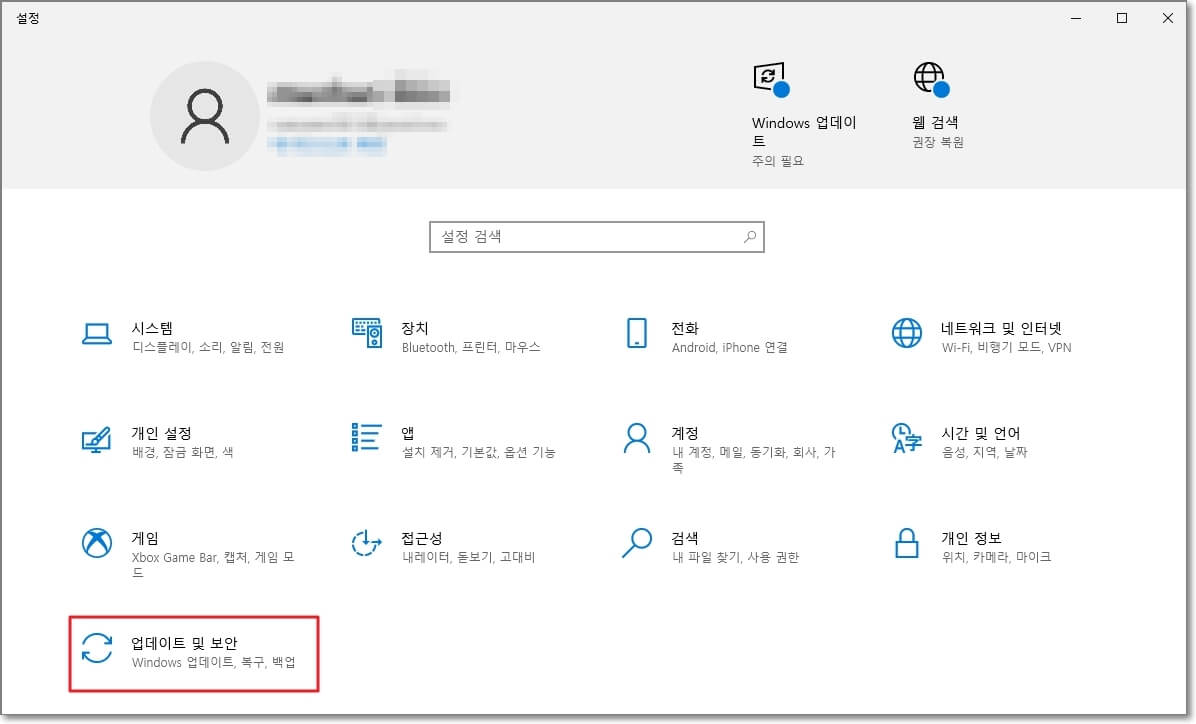Click Android, iPhone 연결 description

729,347
